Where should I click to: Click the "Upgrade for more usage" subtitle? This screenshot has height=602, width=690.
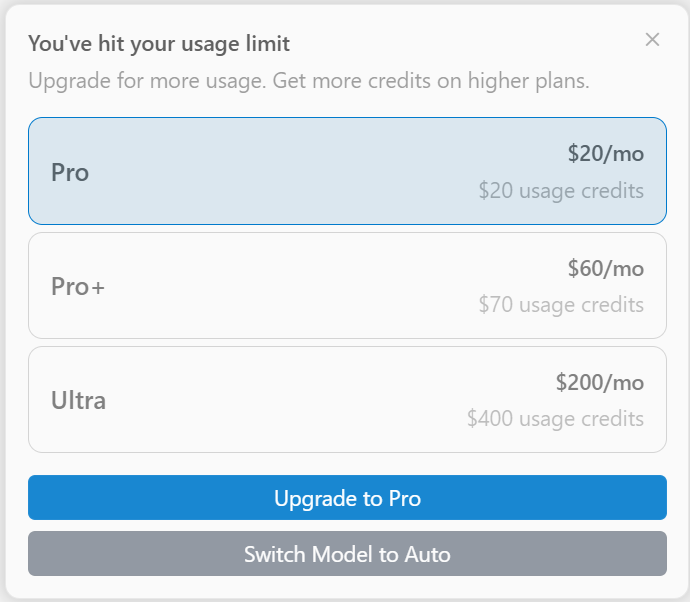tap(308, 80)
